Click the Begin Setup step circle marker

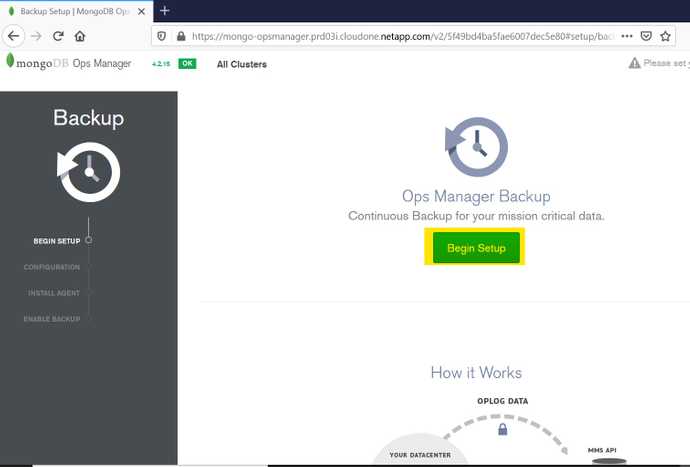coord(88,240)
